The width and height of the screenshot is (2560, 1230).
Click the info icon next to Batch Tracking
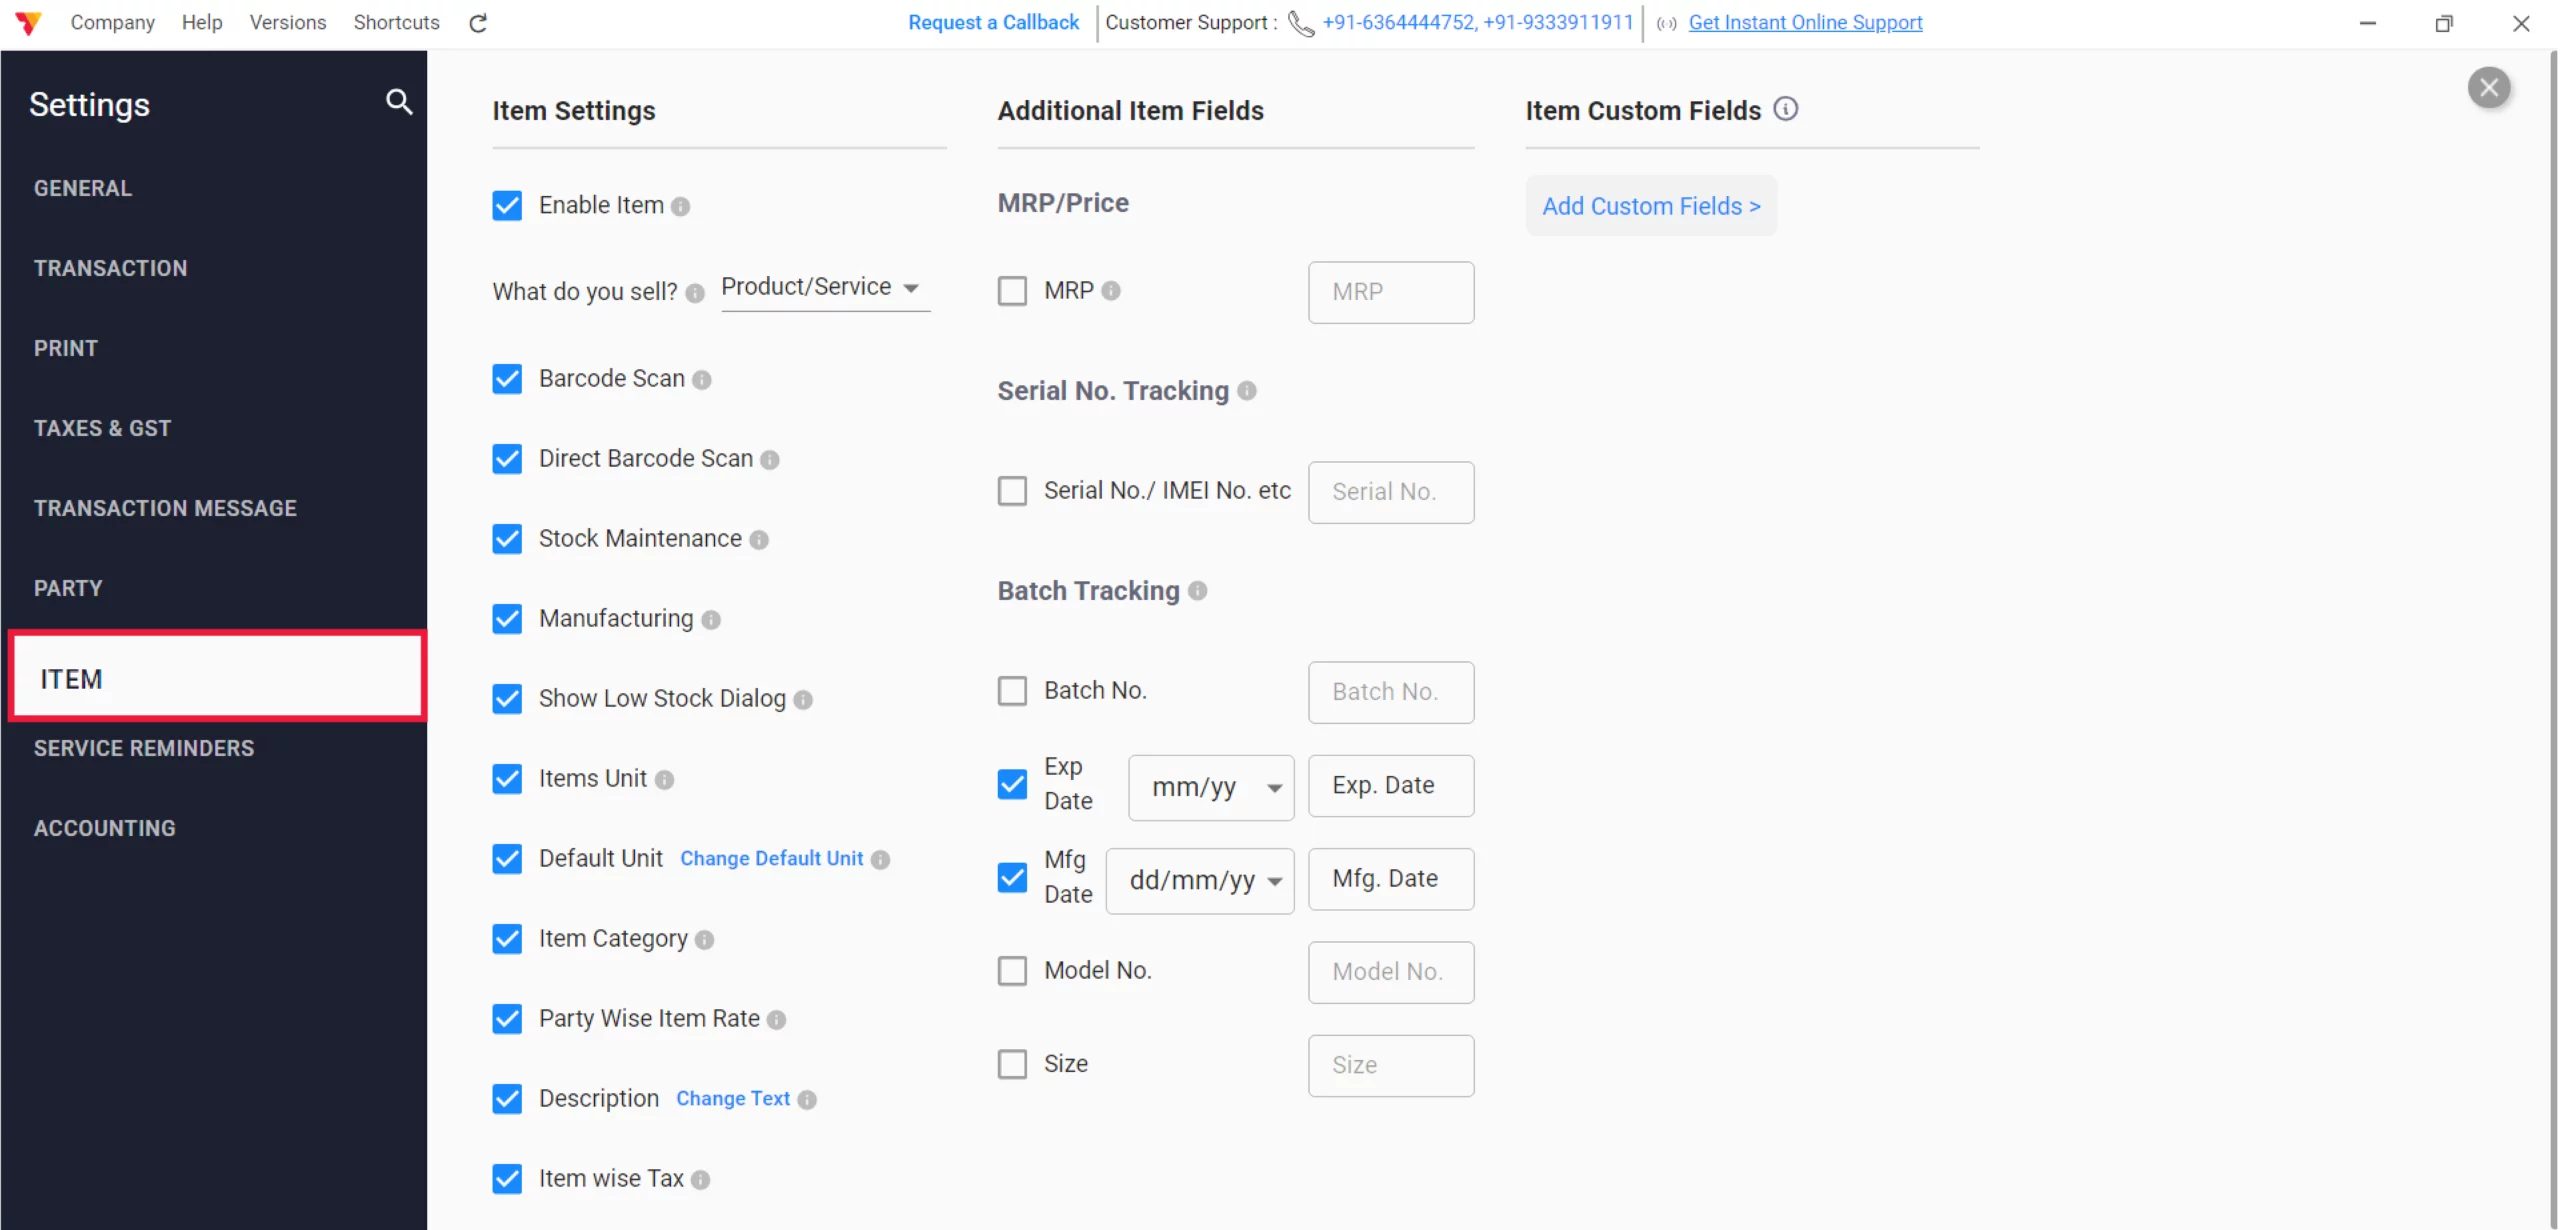(x=1198, y=591)
